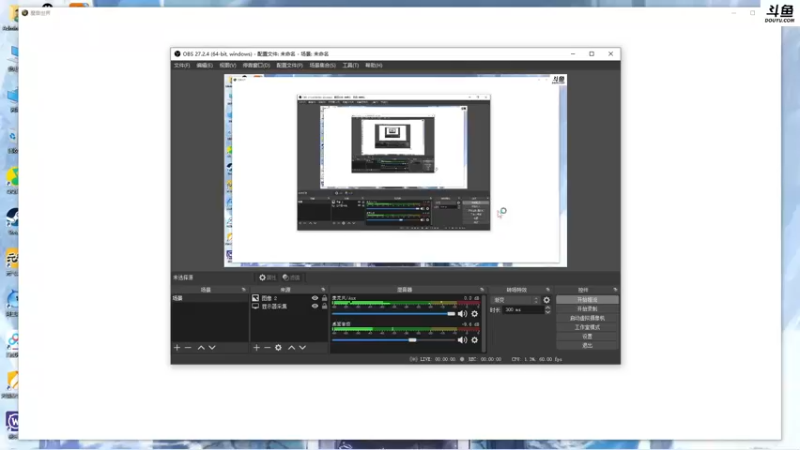Select the 图像 2 source row
The width and height of the screenshot is (800, 450).
(289, 298)
